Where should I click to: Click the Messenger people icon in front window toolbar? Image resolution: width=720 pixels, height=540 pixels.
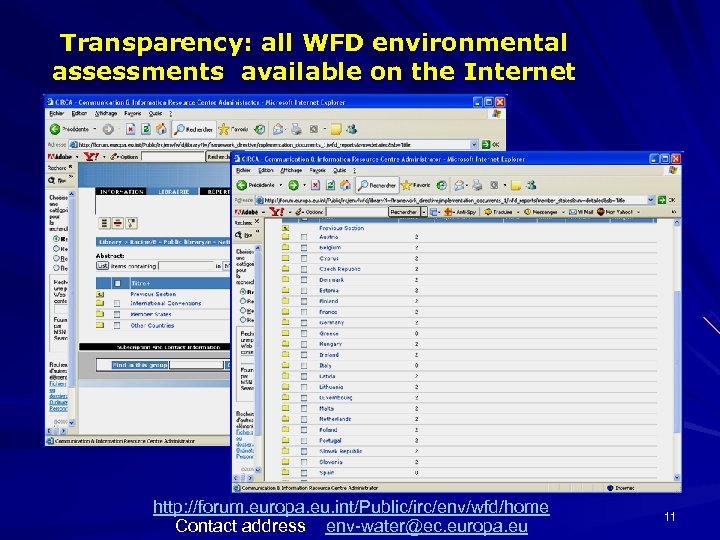click(531, 185)
